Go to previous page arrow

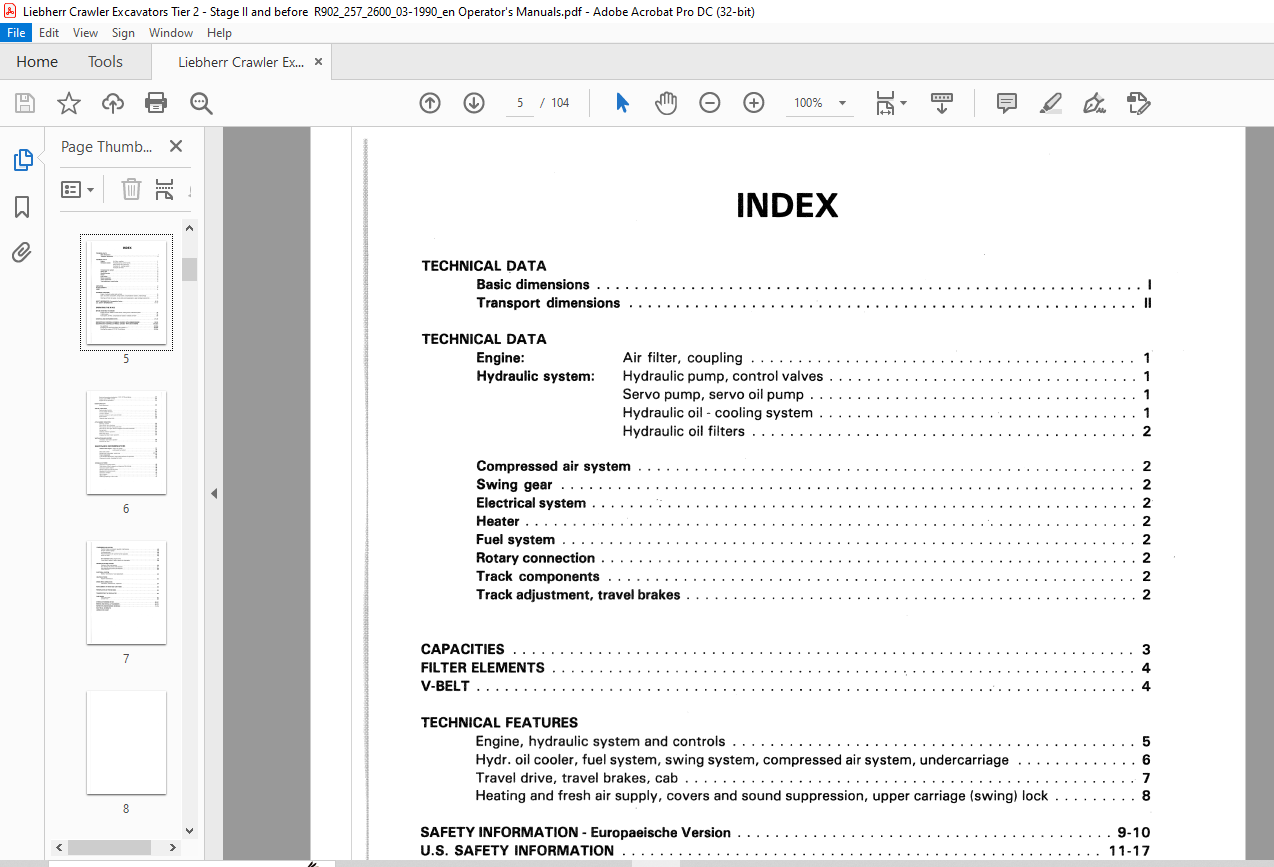pyautogui.click(x=430, y=103)
